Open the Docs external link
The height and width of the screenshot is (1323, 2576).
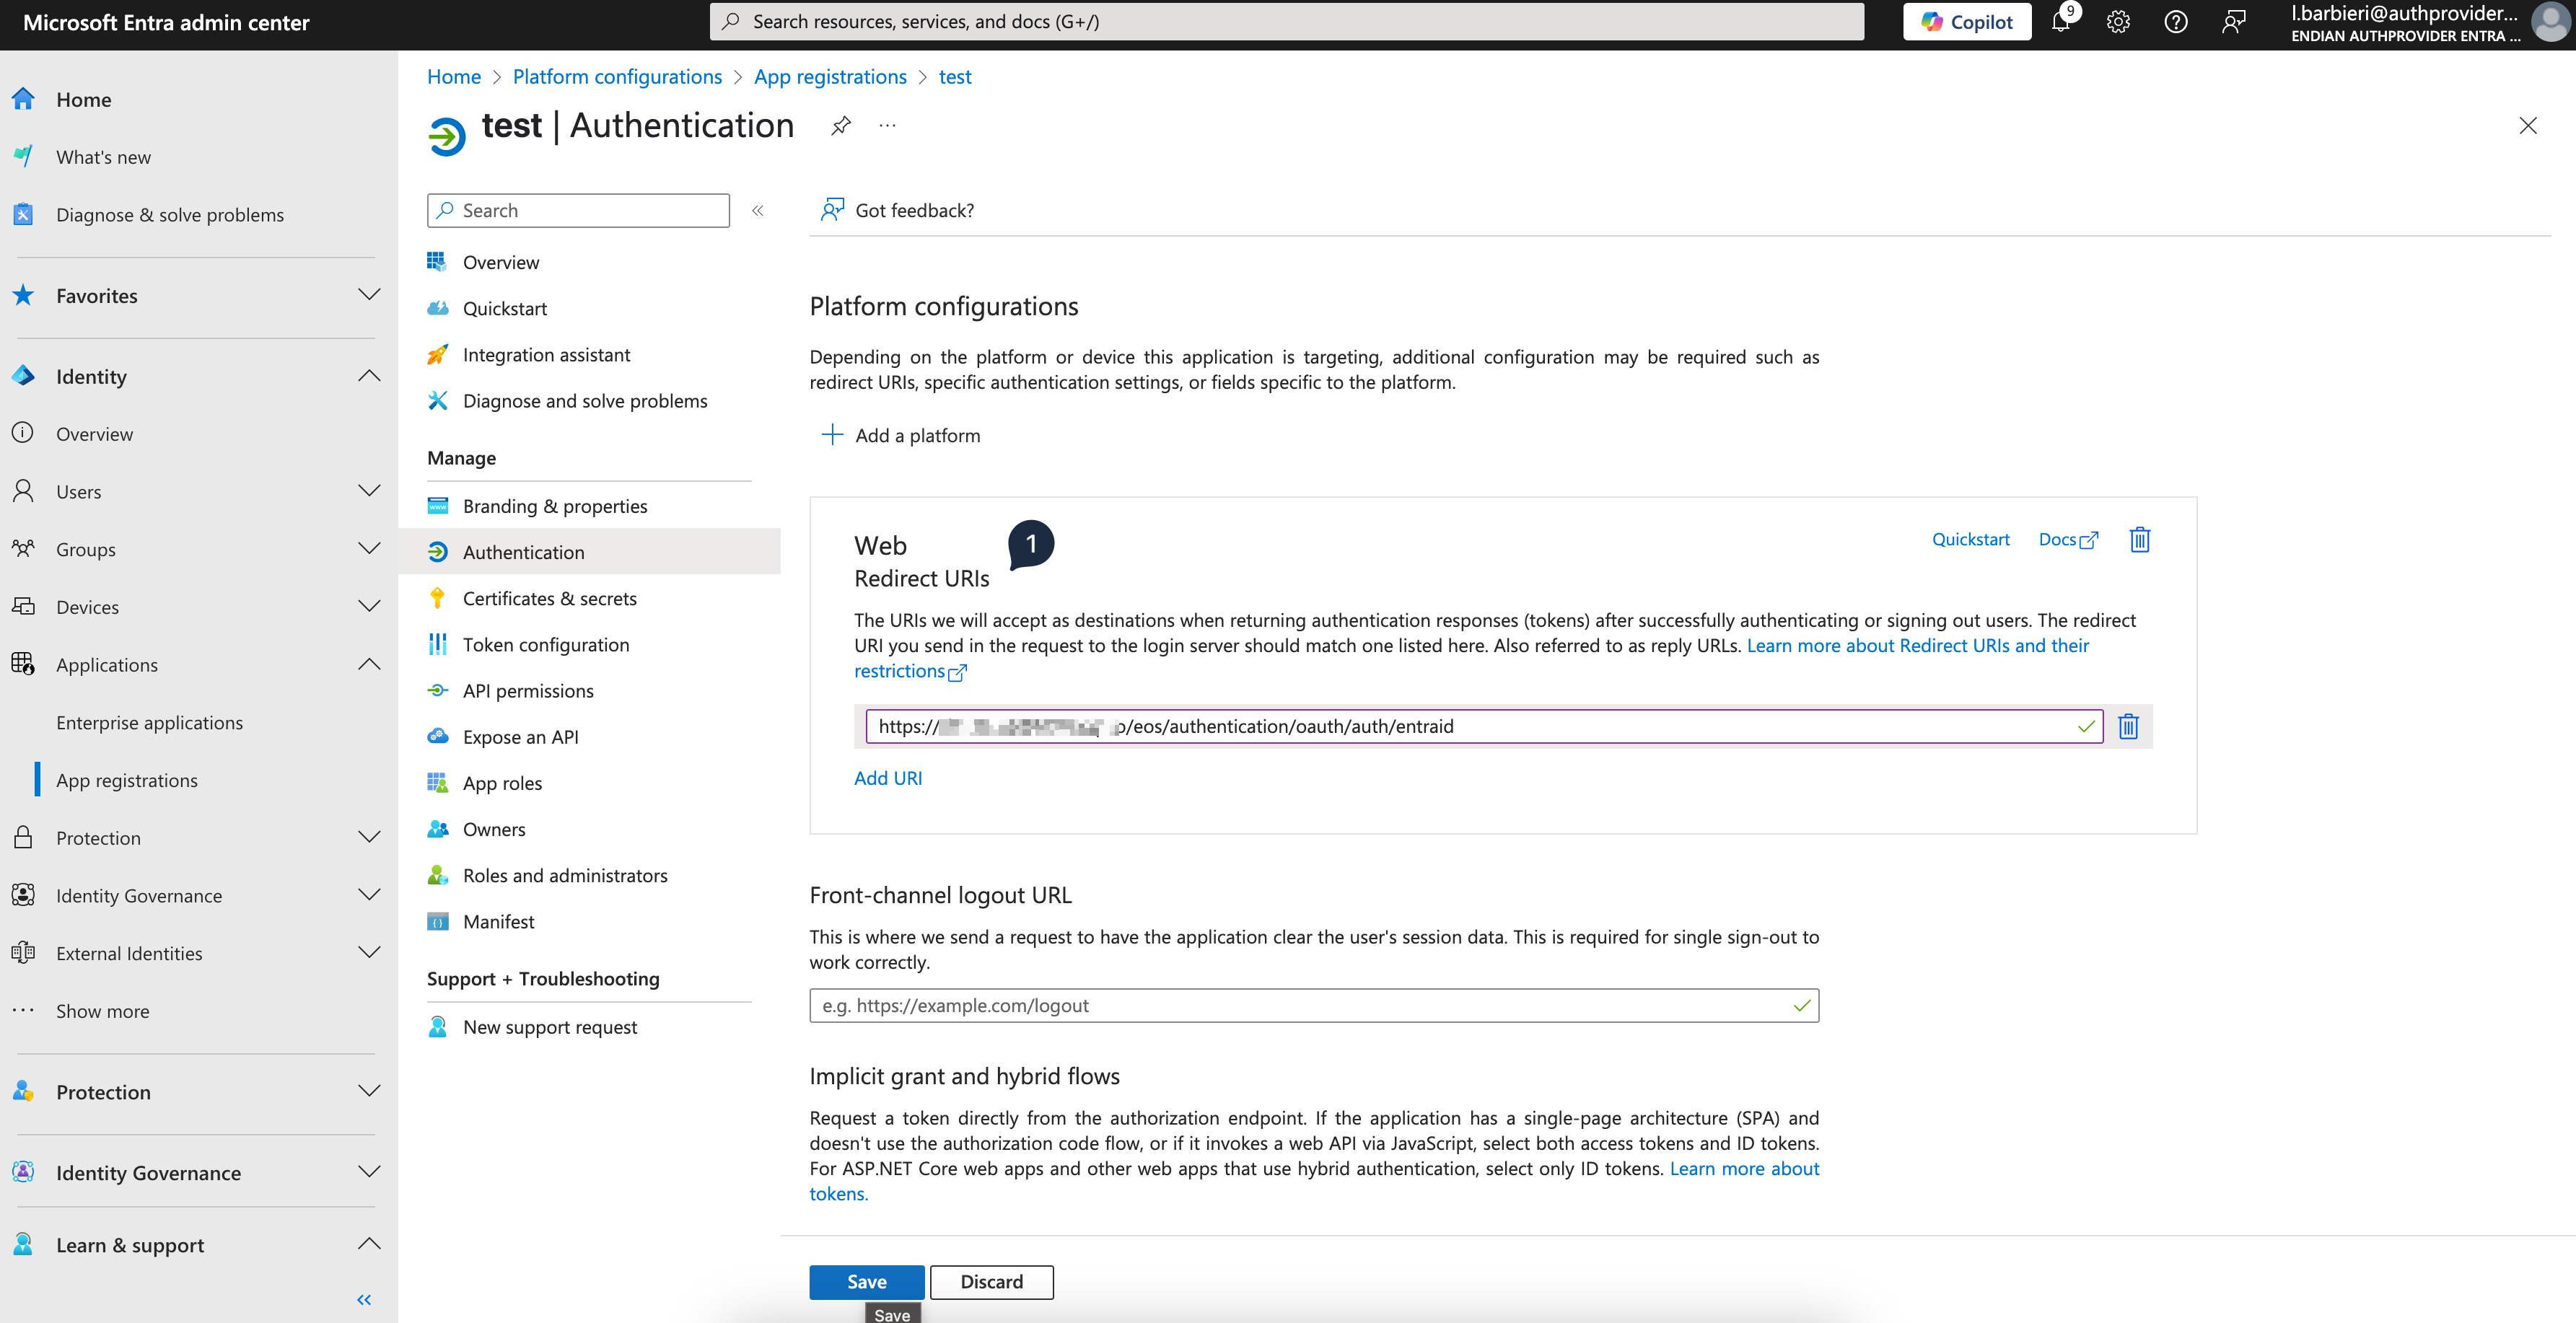click(x=2068, y=539)
